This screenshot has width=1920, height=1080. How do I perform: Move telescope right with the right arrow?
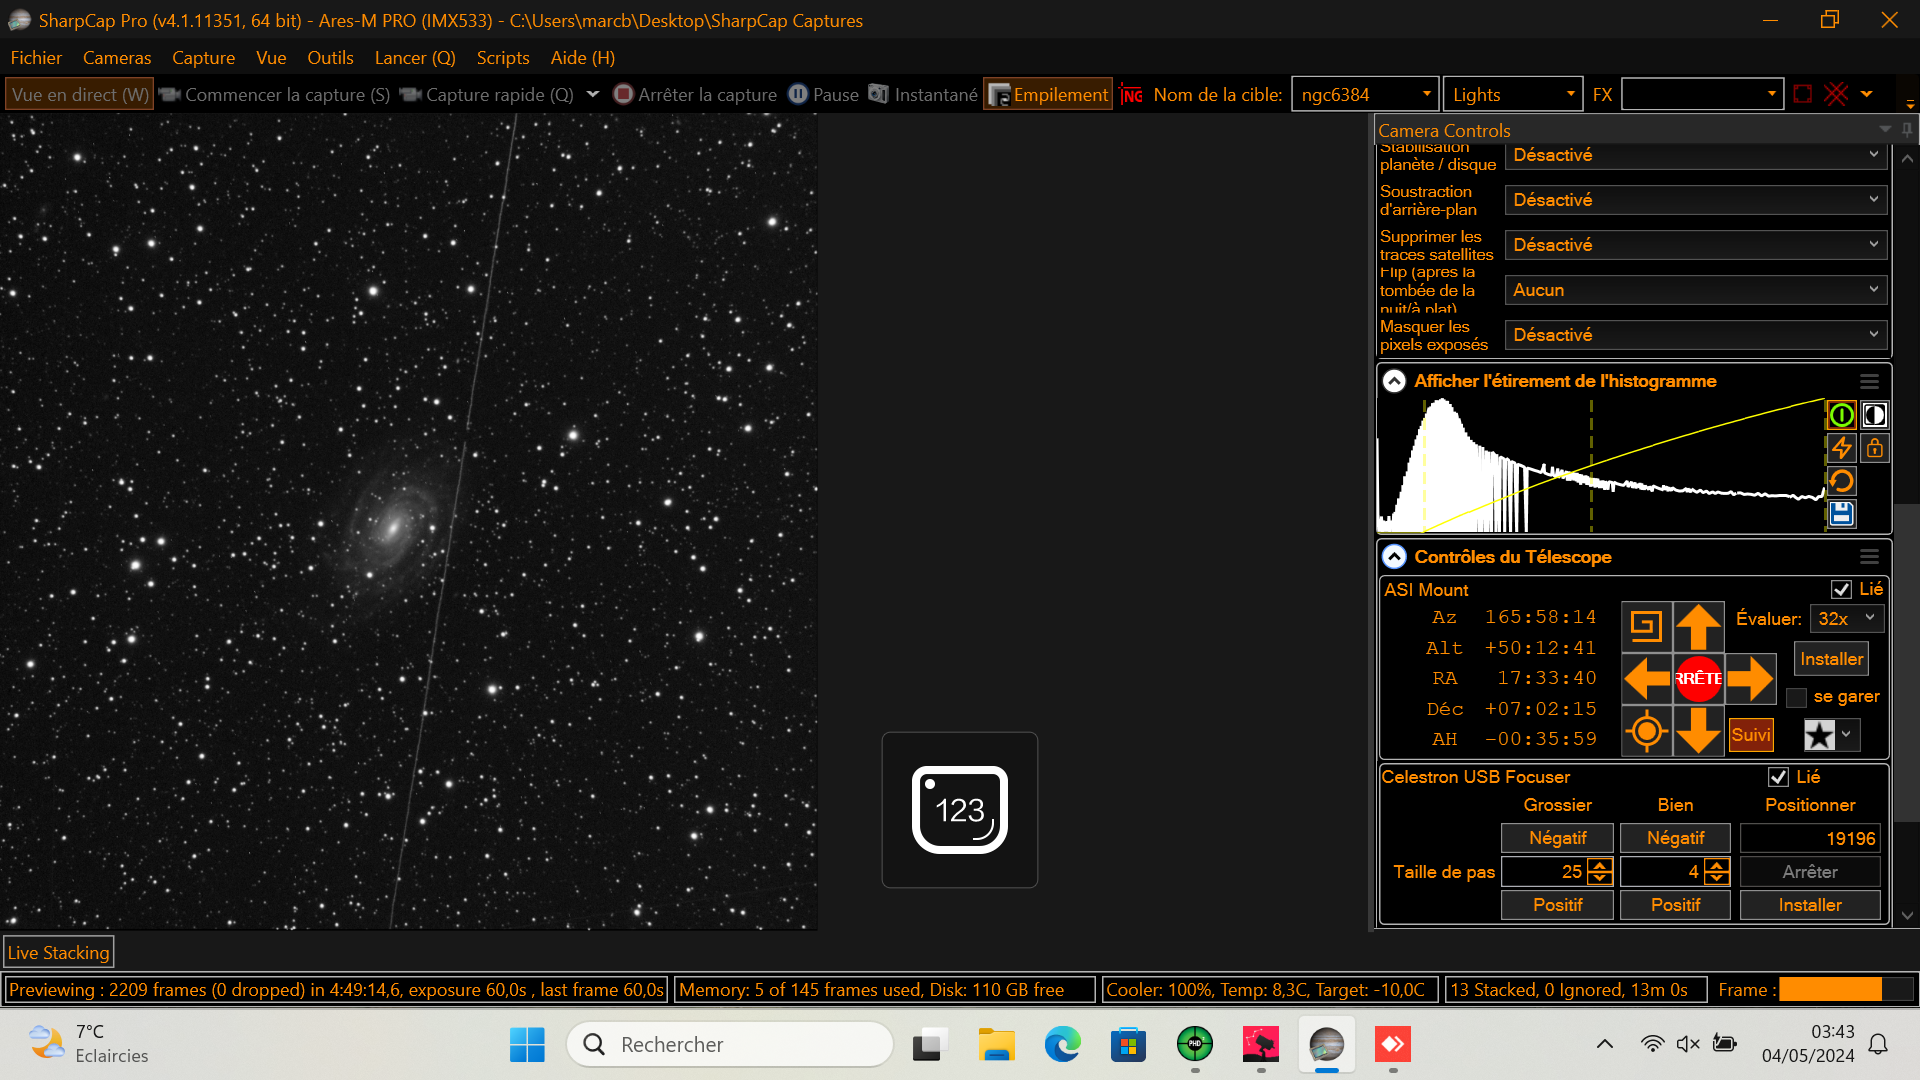pos(1750,679)
